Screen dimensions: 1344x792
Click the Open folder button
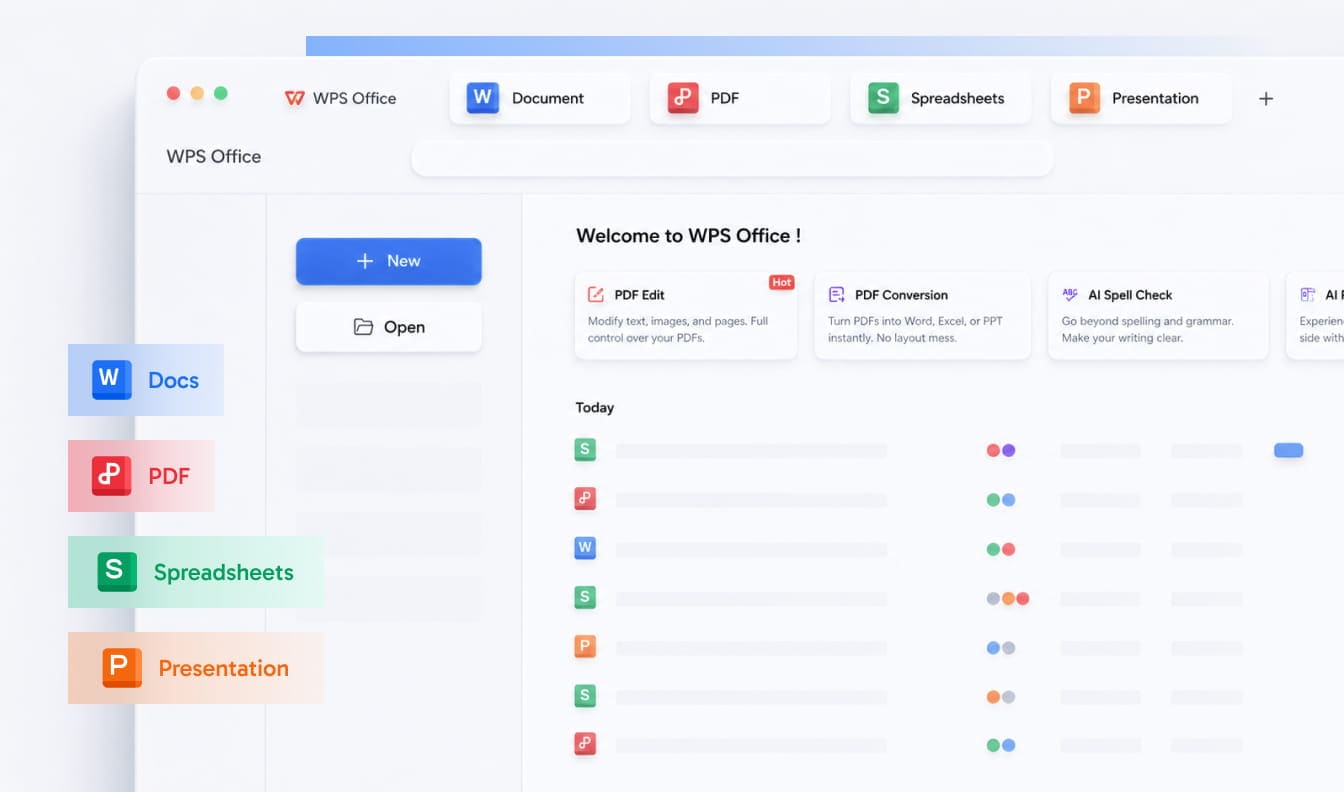click(389, 327)
